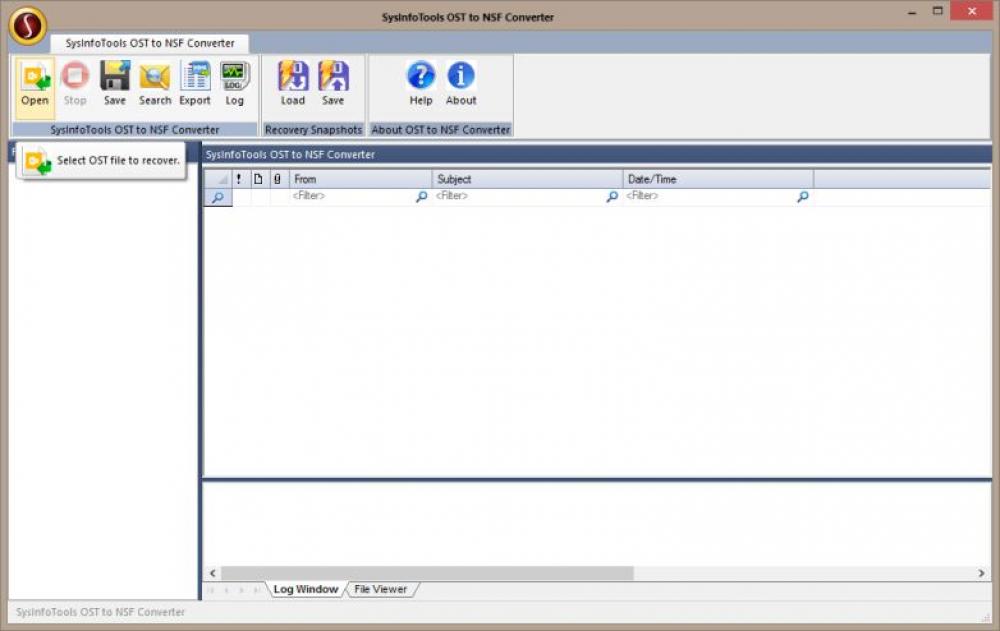
Task: Click the search magnifier in the From filter
Action: click(421, 197)
